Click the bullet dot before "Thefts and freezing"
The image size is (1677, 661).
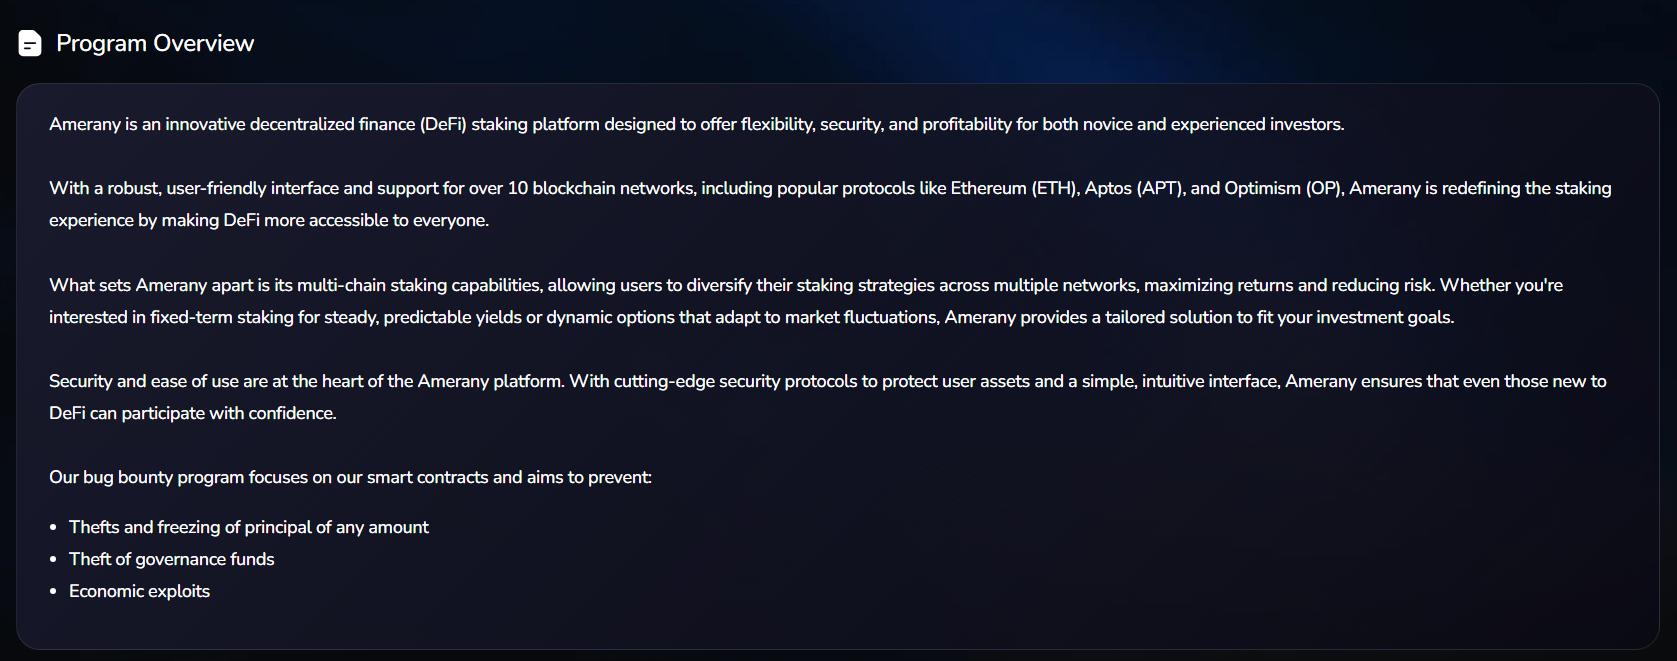click(x=53, y=528)
